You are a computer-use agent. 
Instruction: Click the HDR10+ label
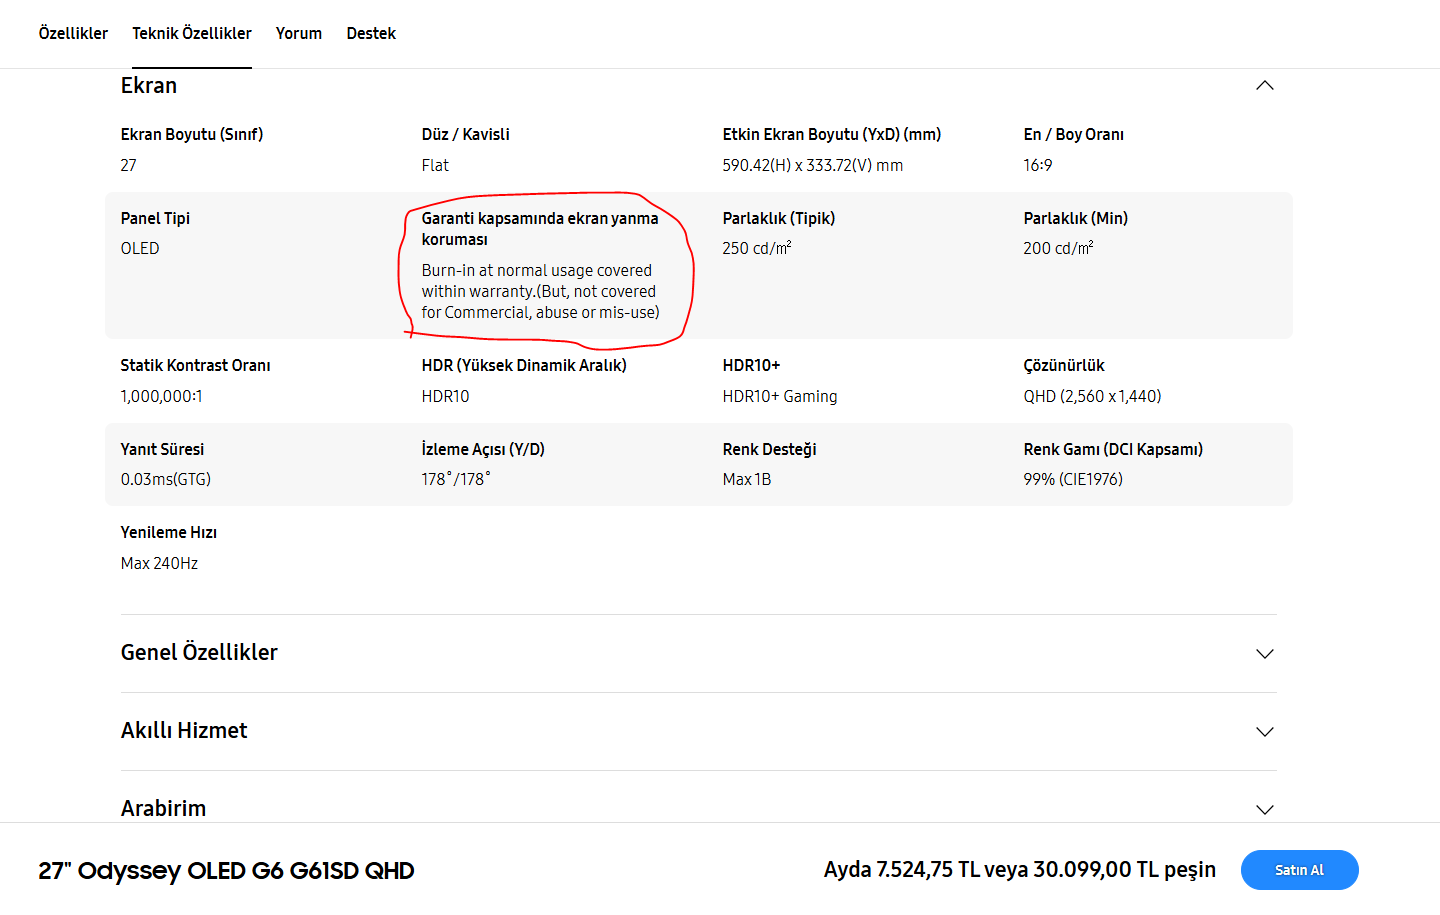tap(751, 365)
